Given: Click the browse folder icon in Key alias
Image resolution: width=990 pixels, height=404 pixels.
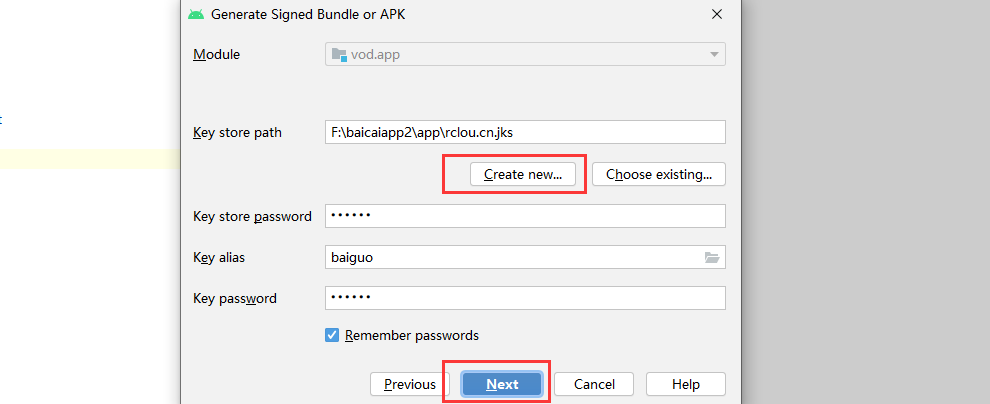Looking at the screenshot, I should point(712,258).
